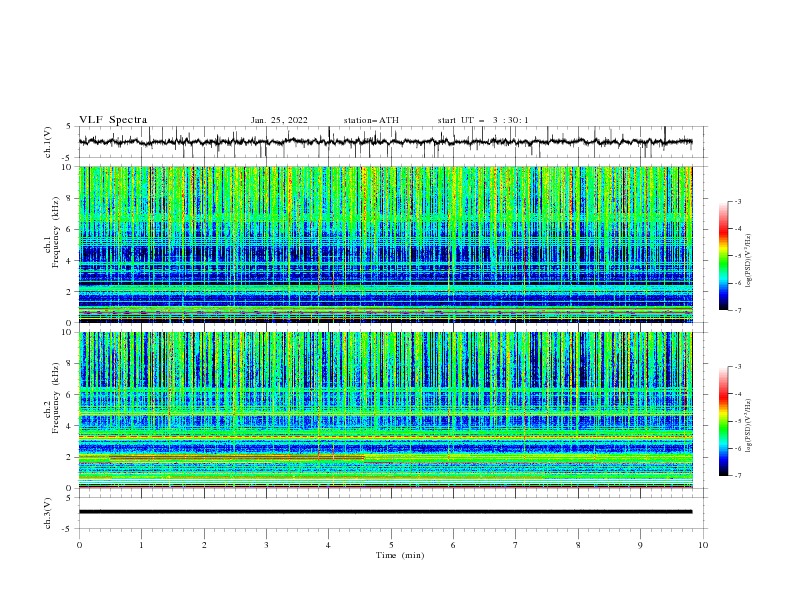Click the 'station=ATH' label
Image resolution: width=792 pixels, height=612 pixels.
[371, 120]
